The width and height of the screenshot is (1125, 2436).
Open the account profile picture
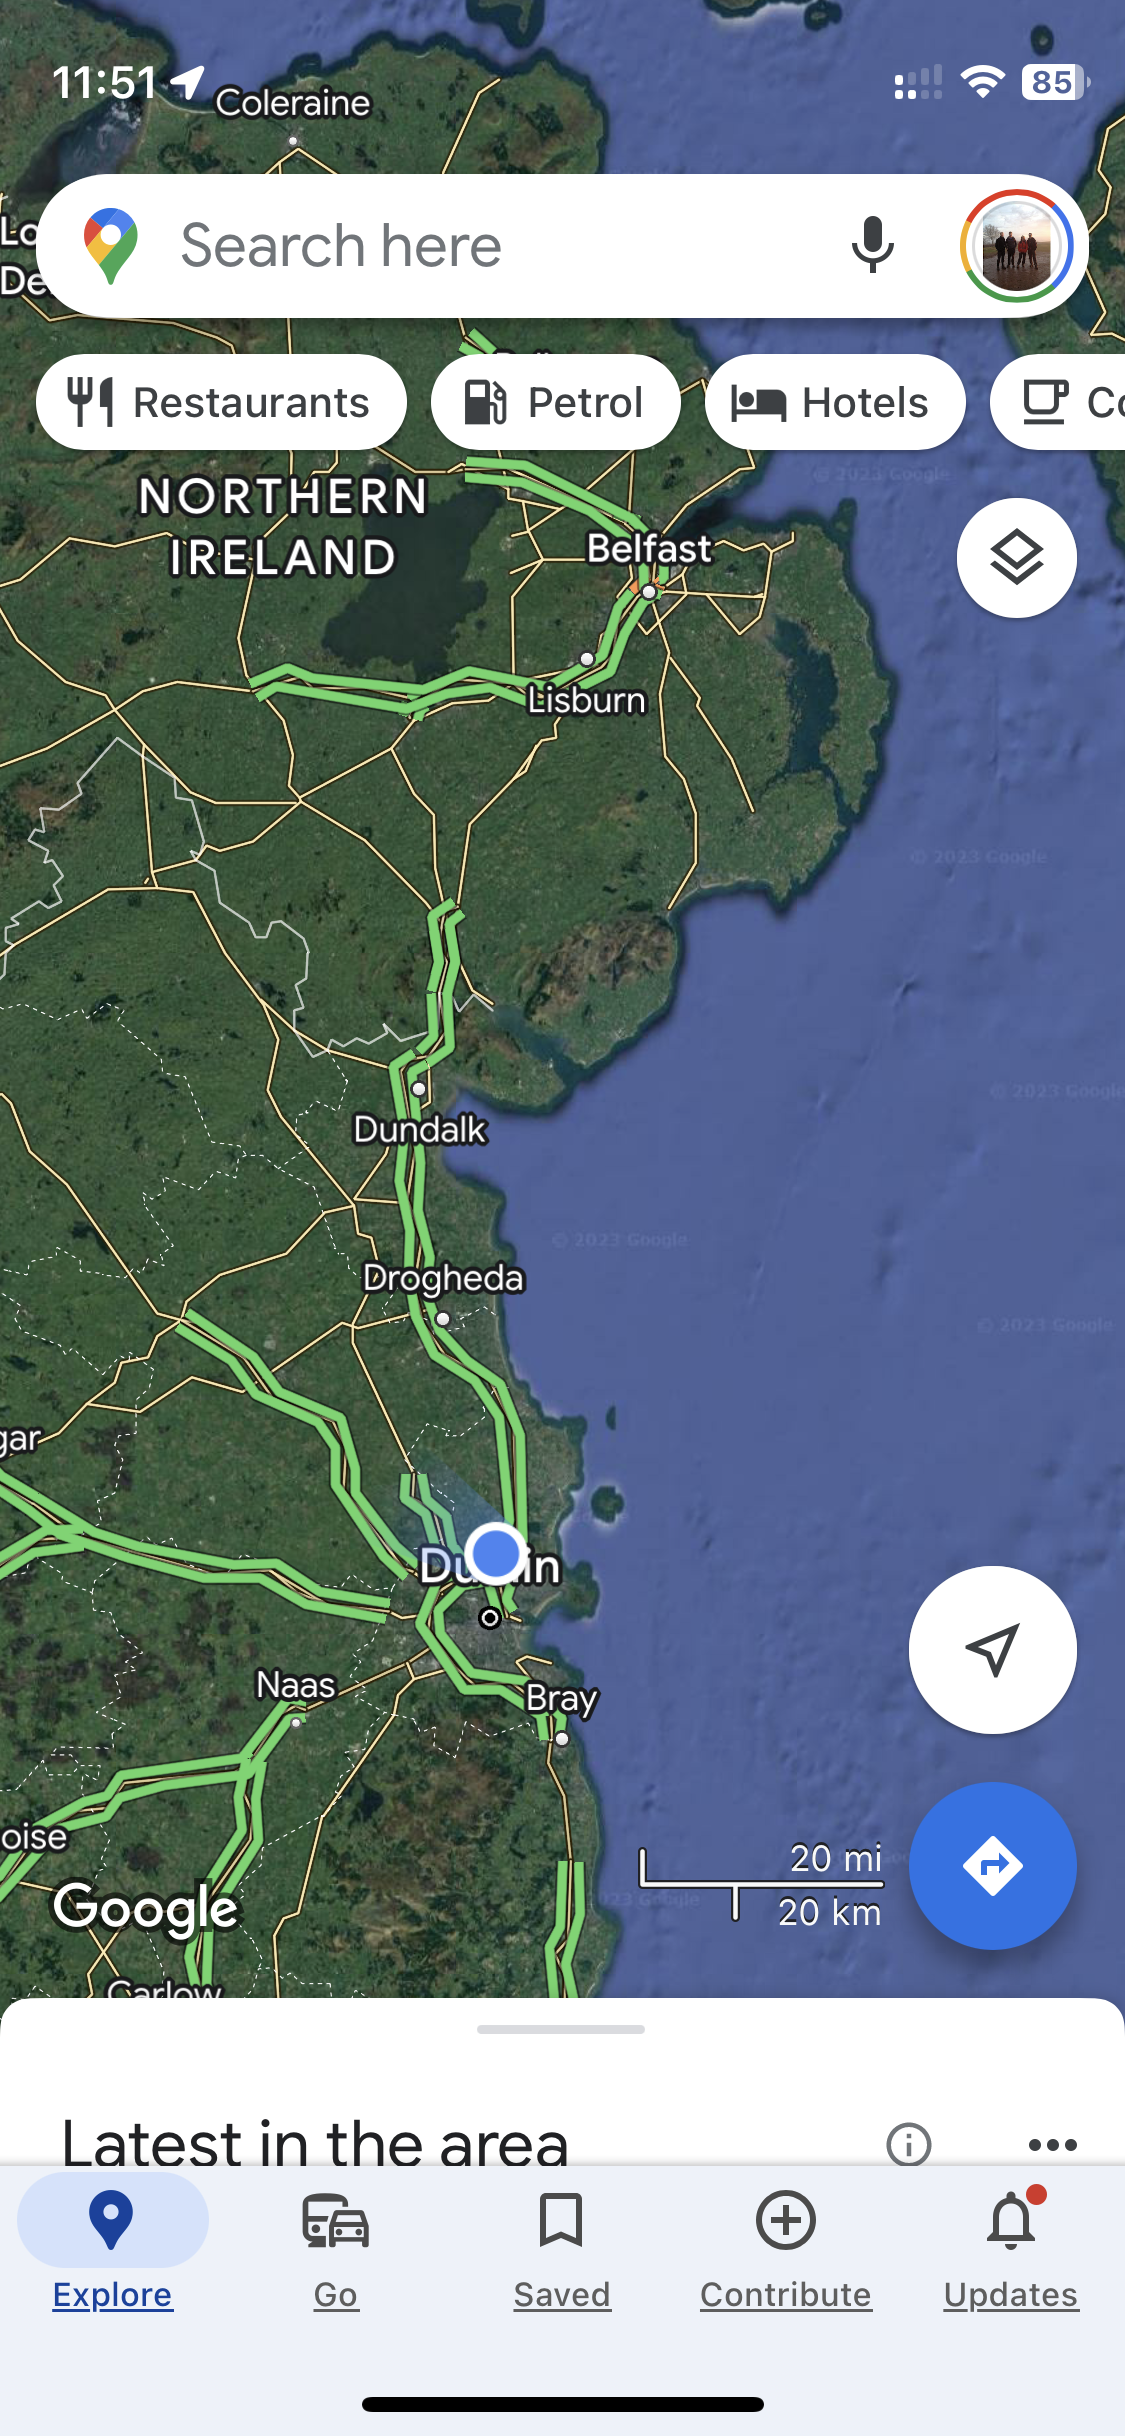1016,246
